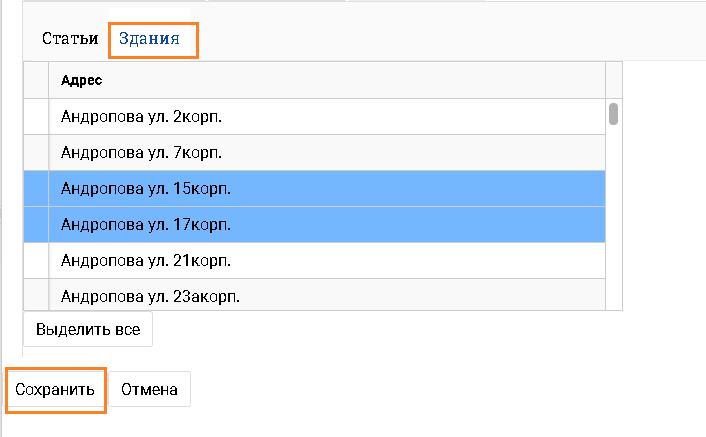Cancel with the Отмена button
This screenshot has height=437, width=706.
coord(149,389)
